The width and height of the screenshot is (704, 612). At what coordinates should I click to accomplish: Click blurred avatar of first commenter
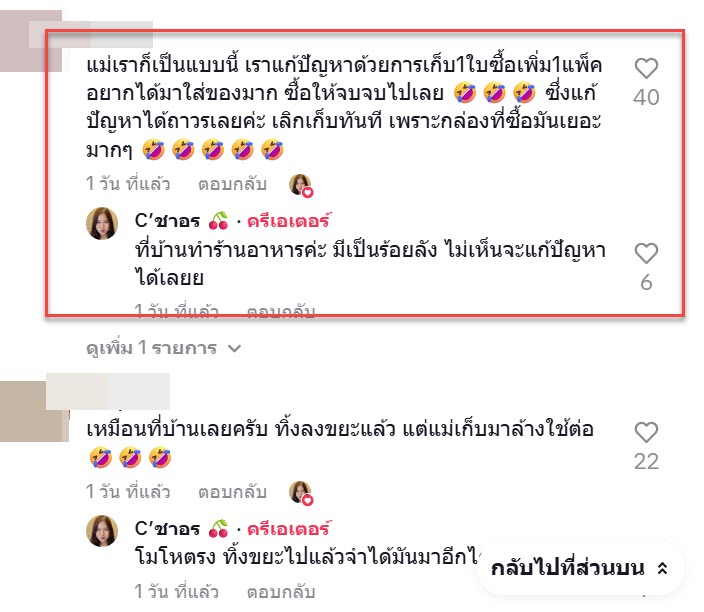point(31,41)
